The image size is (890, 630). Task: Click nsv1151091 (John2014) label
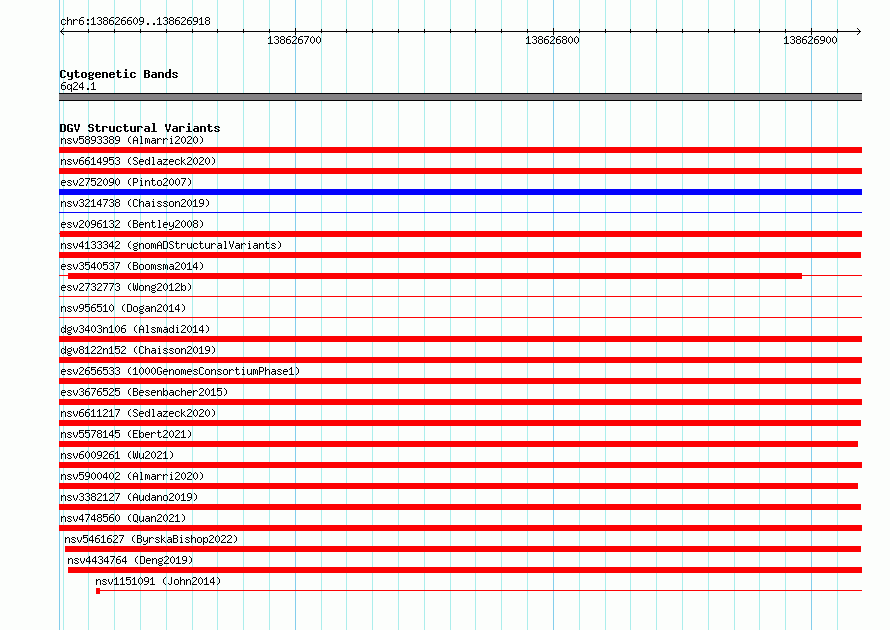pos(158,581)
